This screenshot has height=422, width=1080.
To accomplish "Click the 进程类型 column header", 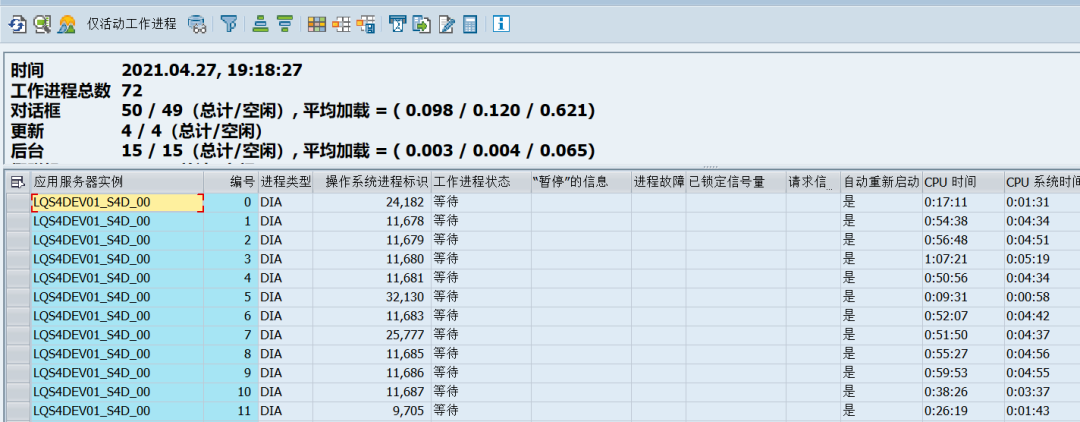I will pyautogui.click(x=285, y=182).
